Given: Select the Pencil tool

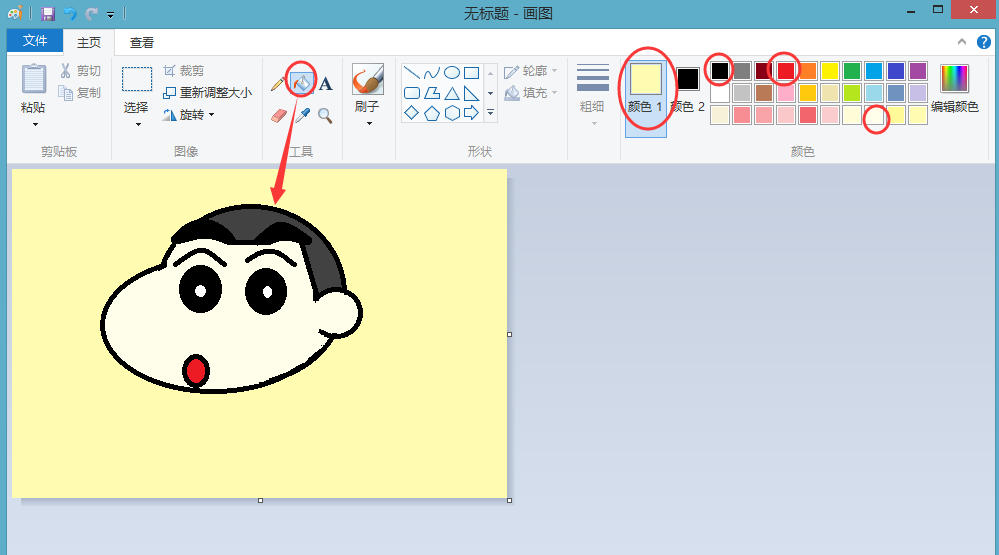Looking at the screenshot, I should [278, 84].
